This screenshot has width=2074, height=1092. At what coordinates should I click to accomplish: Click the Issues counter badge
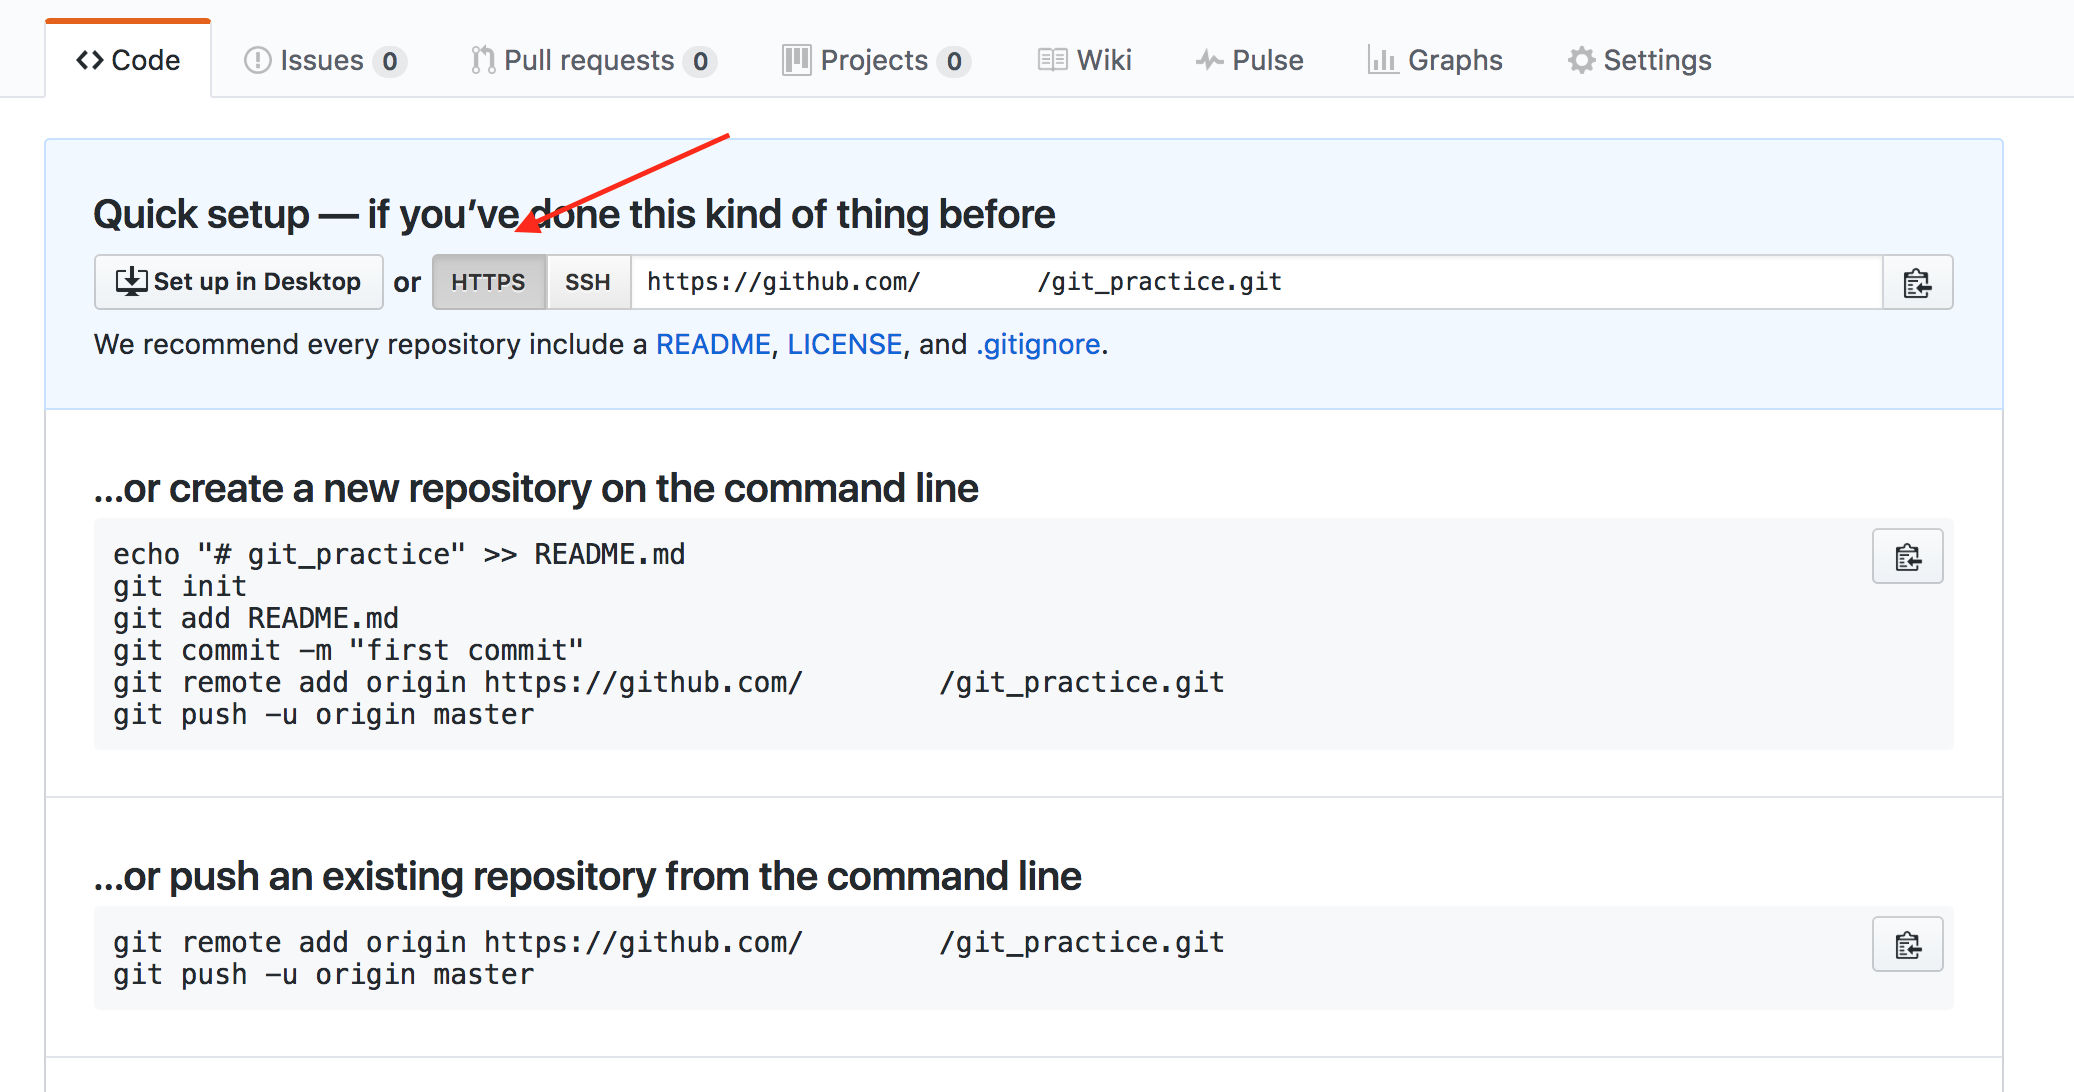(x=390, y=61)
